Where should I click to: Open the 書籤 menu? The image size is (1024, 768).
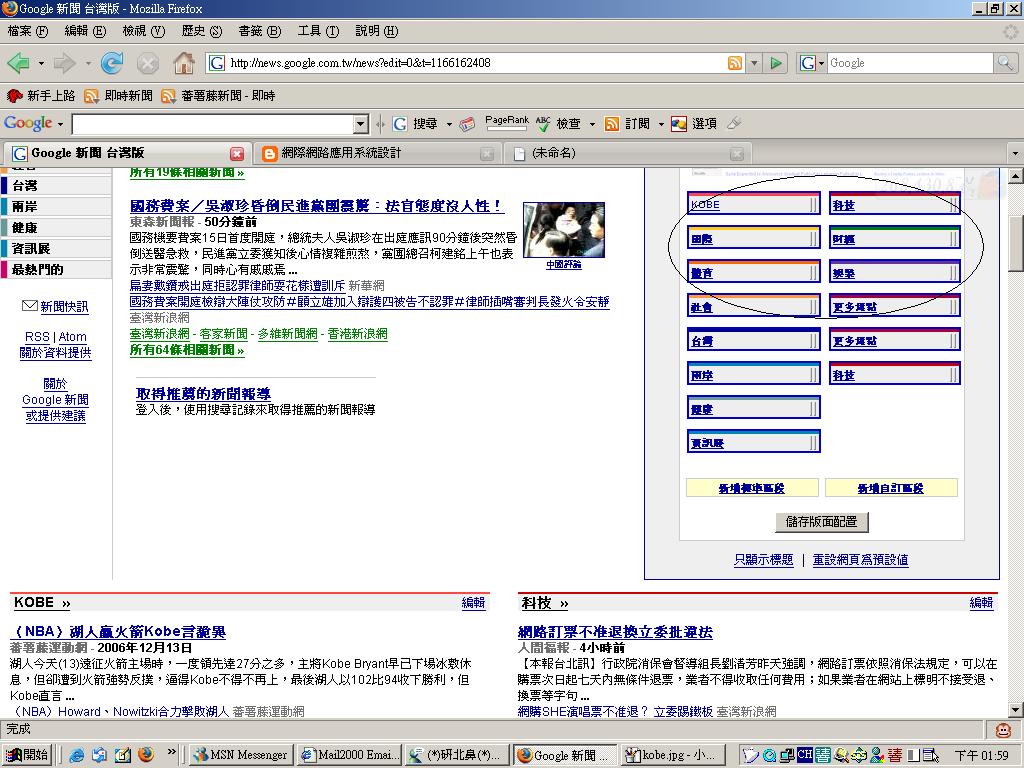(259, 31)
